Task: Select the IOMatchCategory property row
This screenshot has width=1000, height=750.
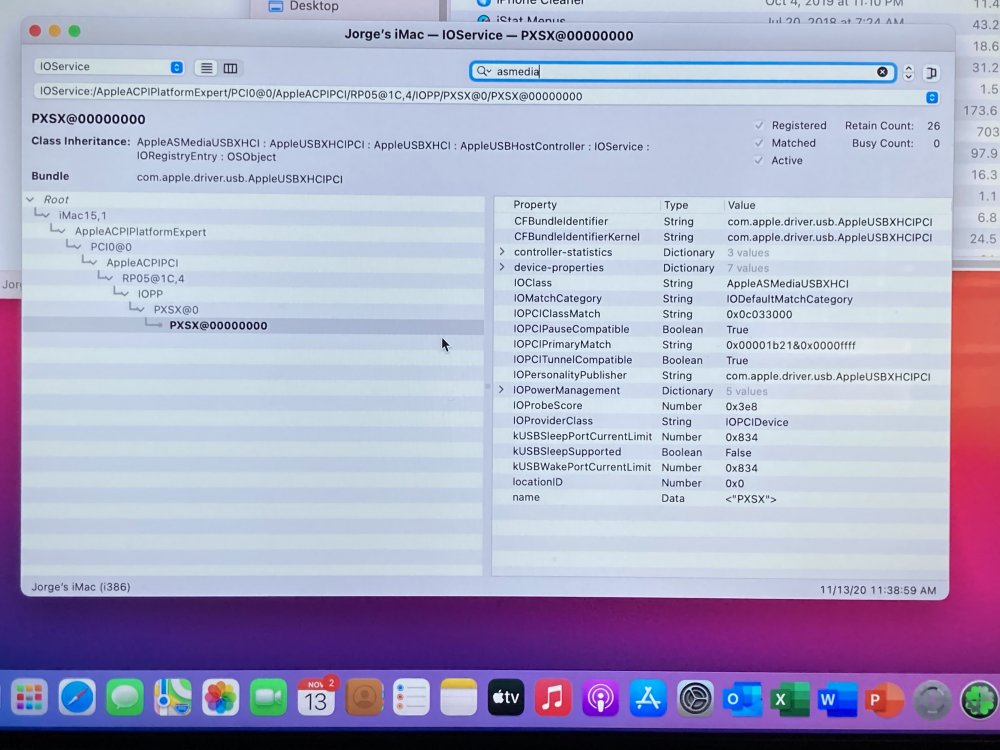Action: pyautogui.click(x=721, y=298)
